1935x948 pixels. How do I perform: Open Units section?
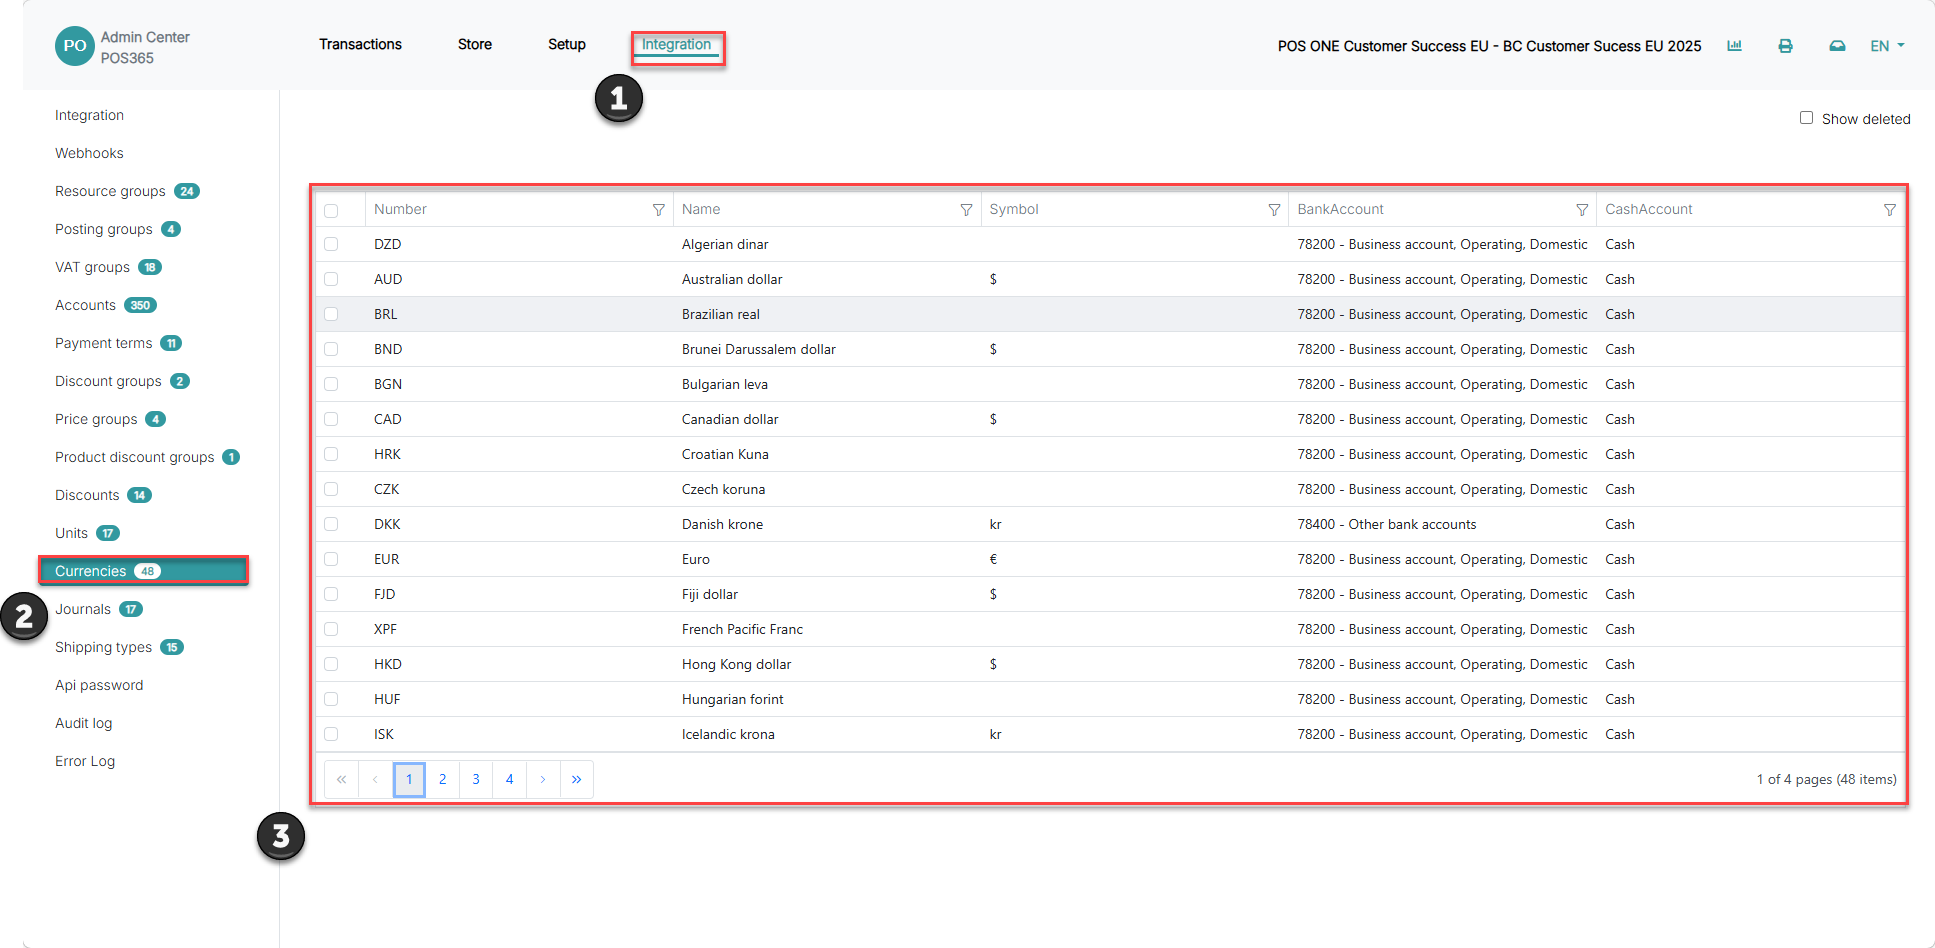click(87, 533)
